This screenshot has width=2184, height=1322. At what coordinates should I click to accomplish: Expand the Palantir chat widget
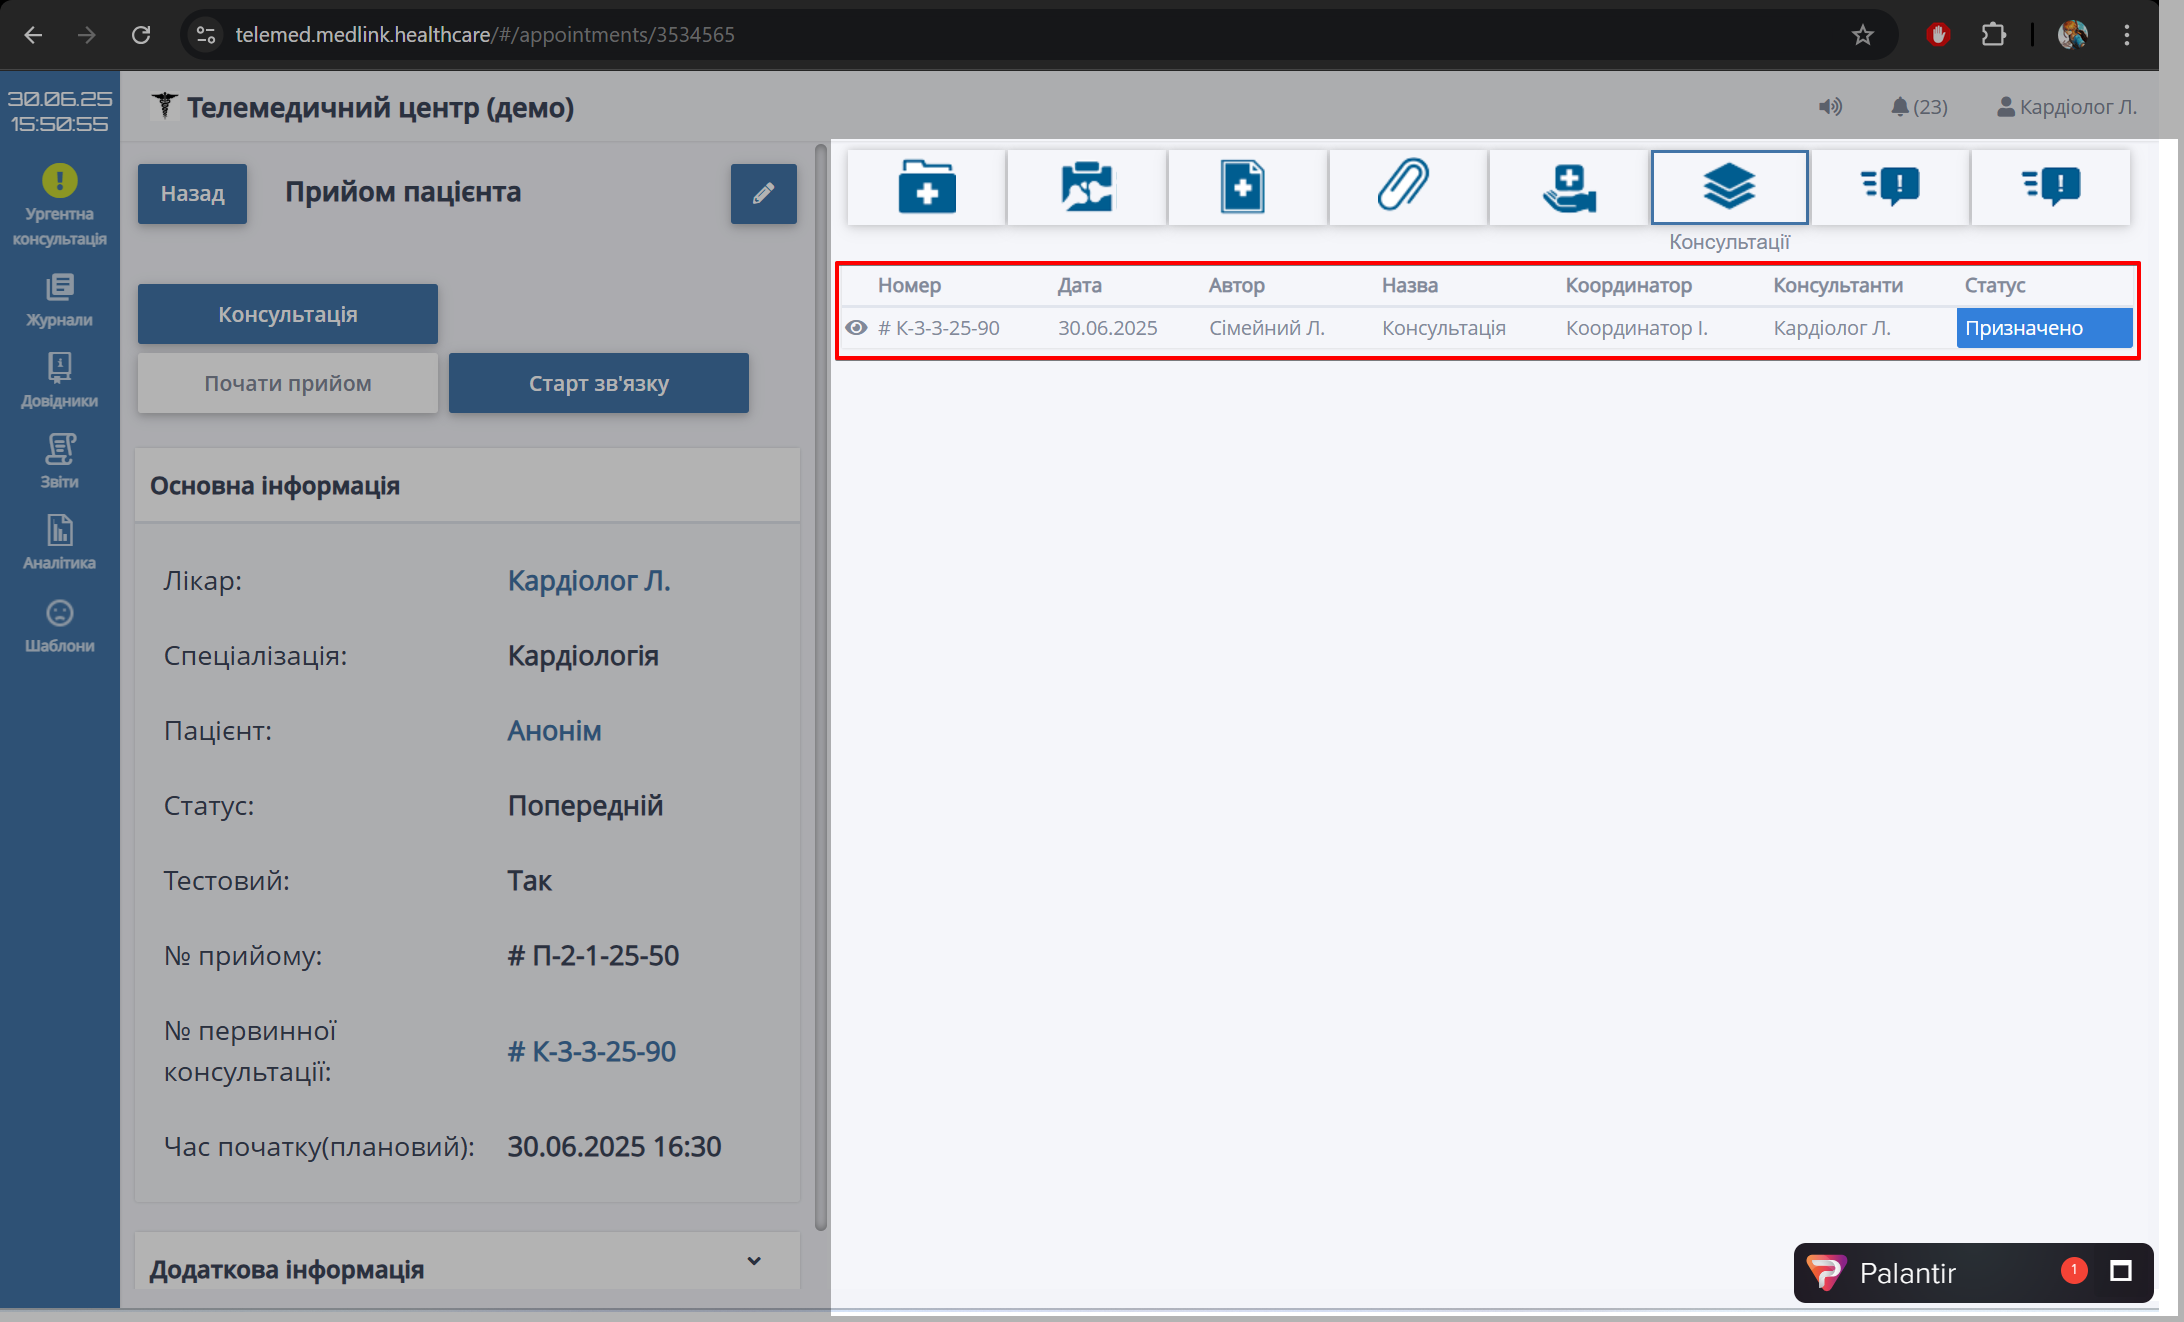click(x=2120, y=1272)
